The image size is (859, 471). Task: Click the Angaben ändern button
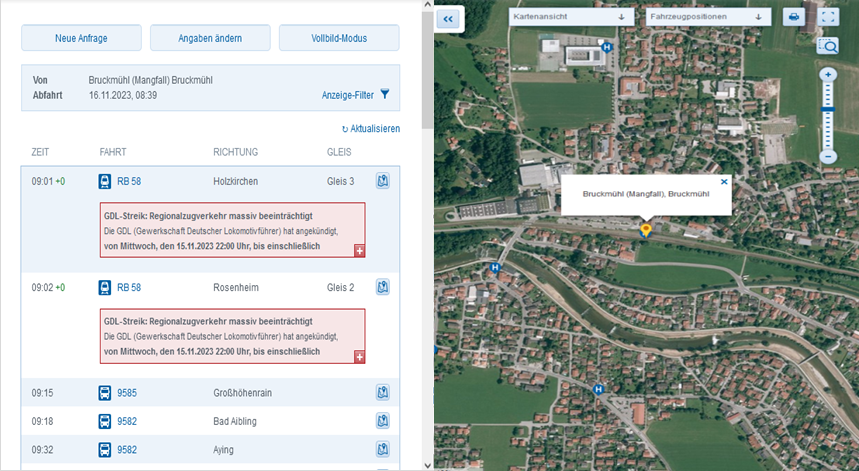pos(210,38)
